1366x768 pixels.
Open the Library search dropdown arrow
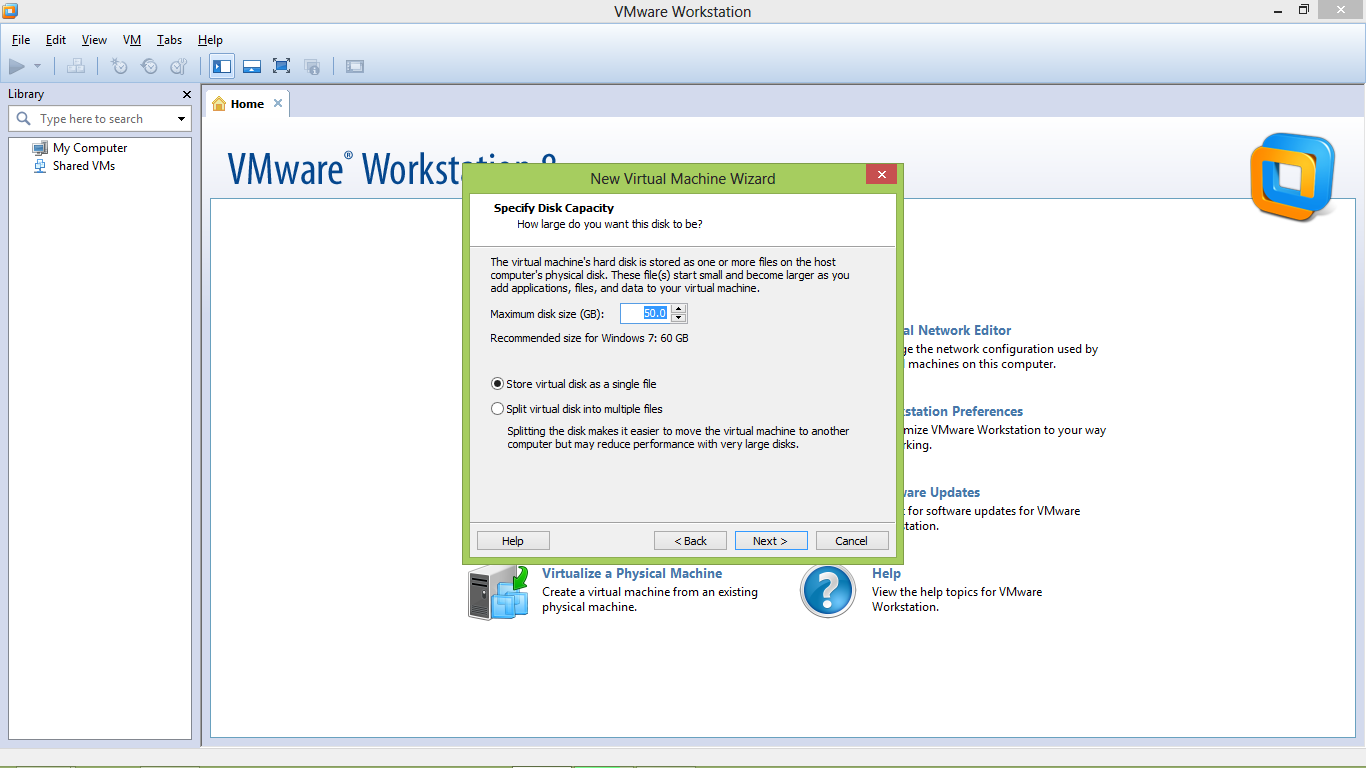coord(180,118)
